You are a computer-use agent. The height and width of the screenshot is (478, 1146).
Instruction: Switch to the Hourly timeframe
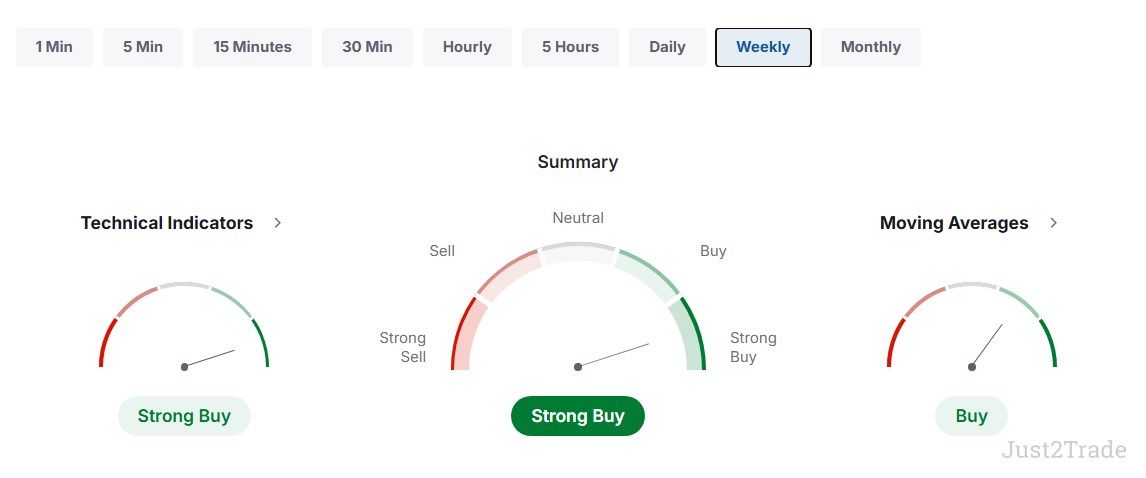click(467, 47)
